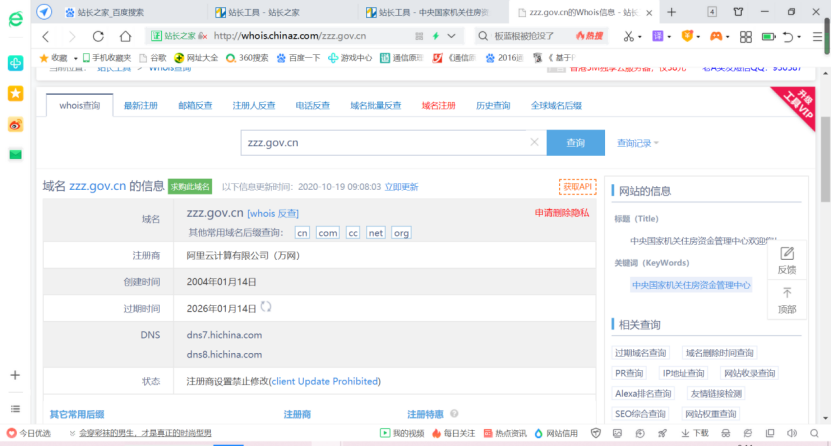Click the purple extension icon in toolbar

pos(658,36)
